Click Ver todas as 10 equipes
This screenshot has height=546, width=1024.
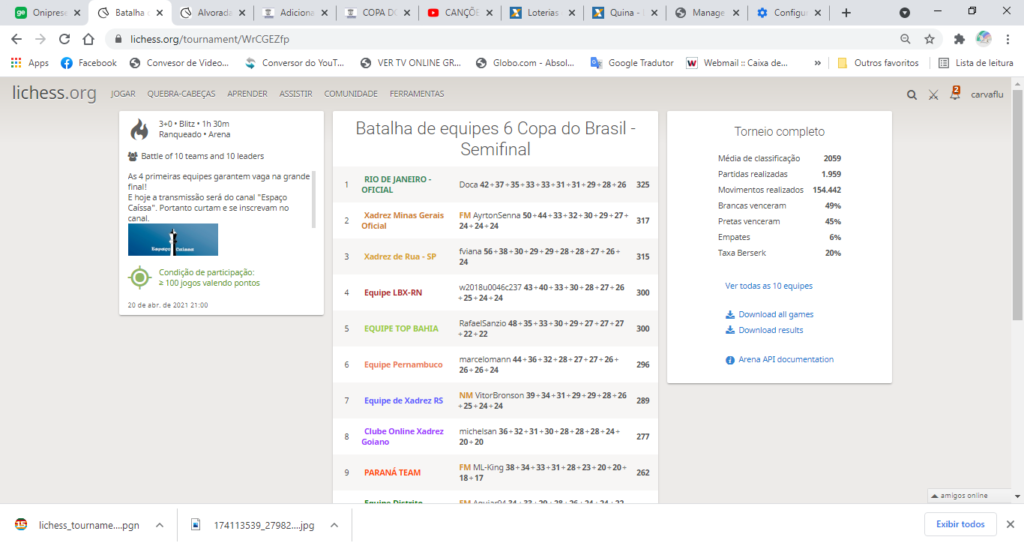click(x=768, y=286)
